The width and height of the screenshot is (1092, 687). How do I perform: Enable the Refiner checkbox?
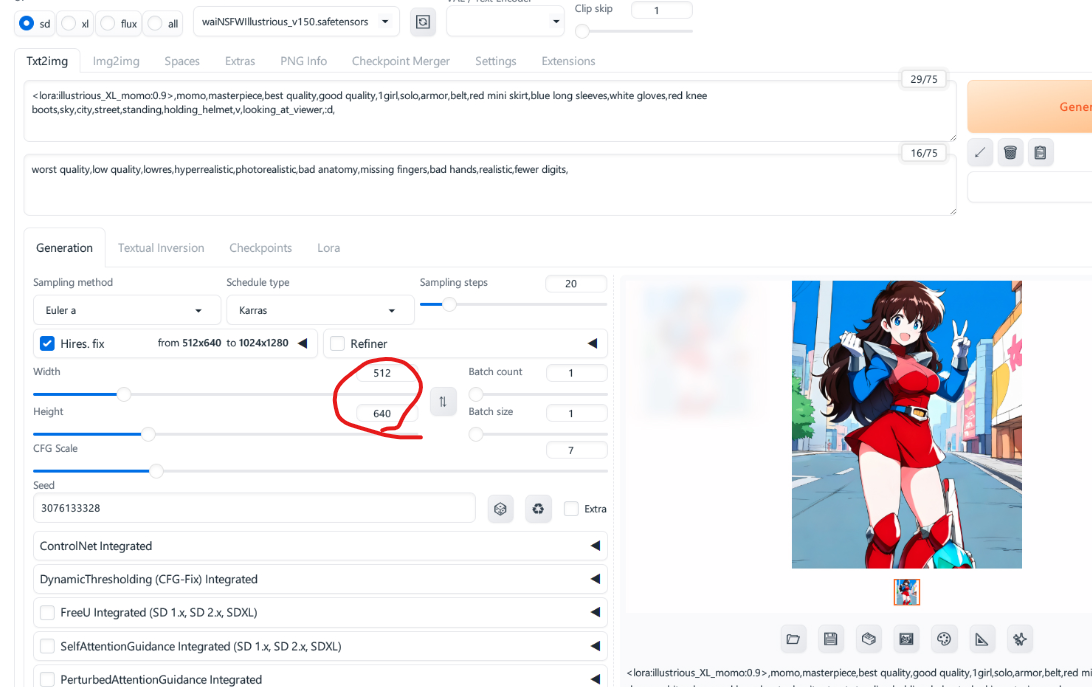(337, 344)
